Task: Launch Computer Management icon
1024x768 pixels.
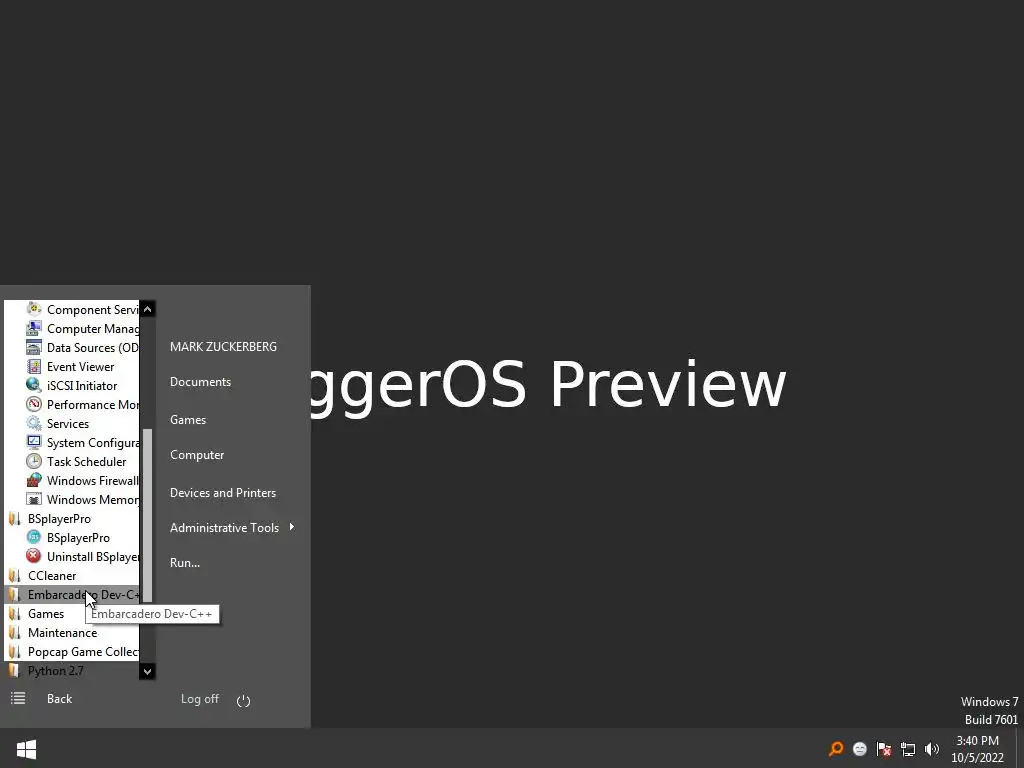Action: [34, 328]
